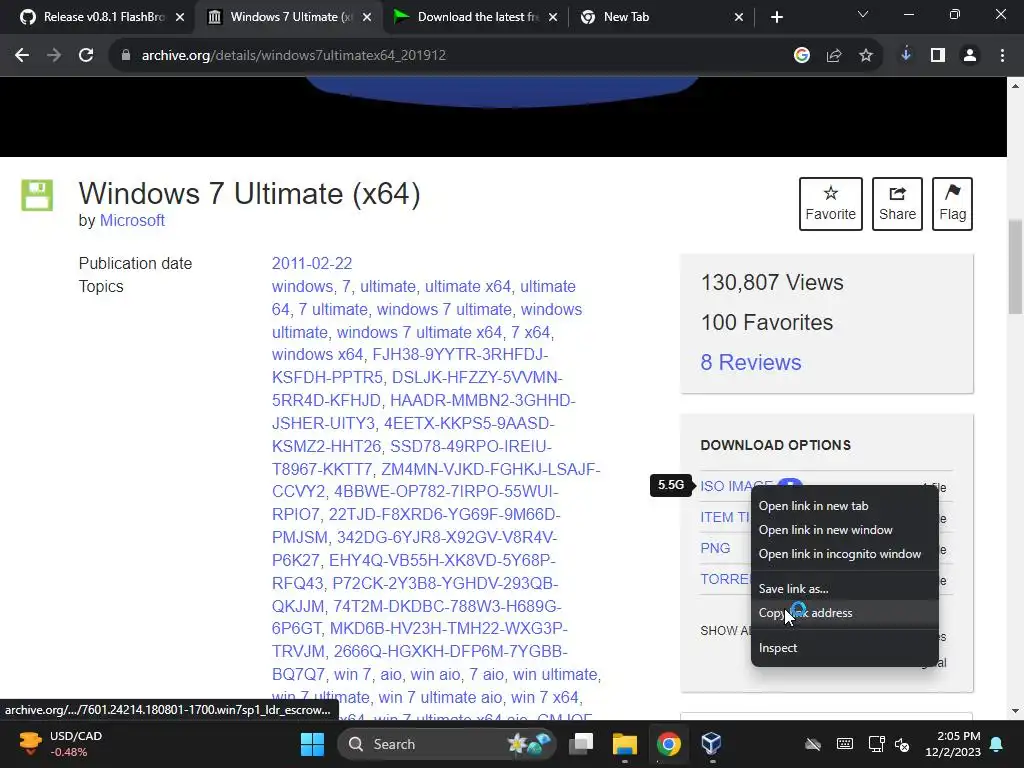The height and width of the screenshot is (768, 1024).
Task: Toggle the browser side panel icon
Action: point(938,56)
